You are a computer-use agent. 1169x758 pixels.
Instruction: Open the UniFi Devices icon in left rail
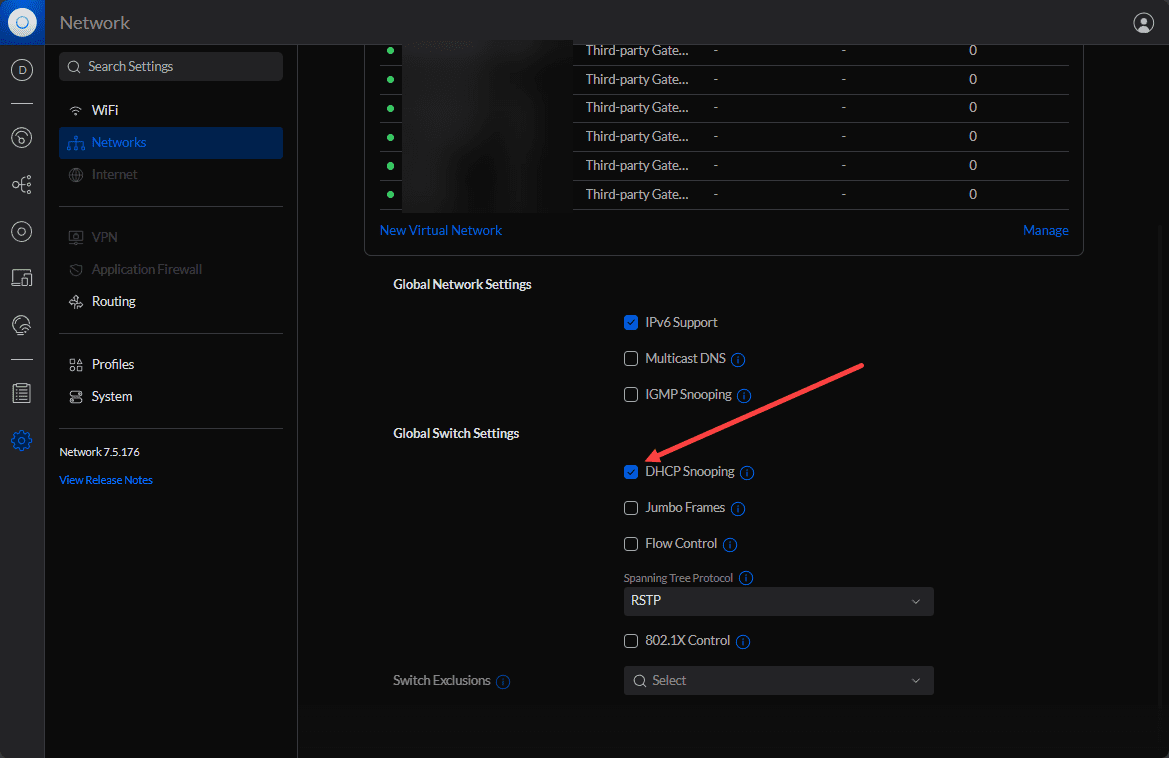(22, 232)
